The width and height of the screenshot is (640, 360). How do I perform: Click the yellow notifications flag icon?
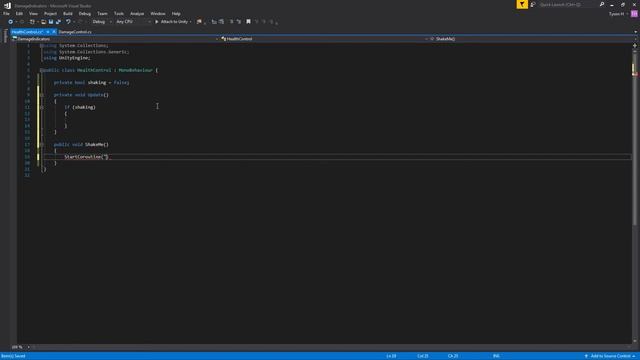[x=522, y=4]
